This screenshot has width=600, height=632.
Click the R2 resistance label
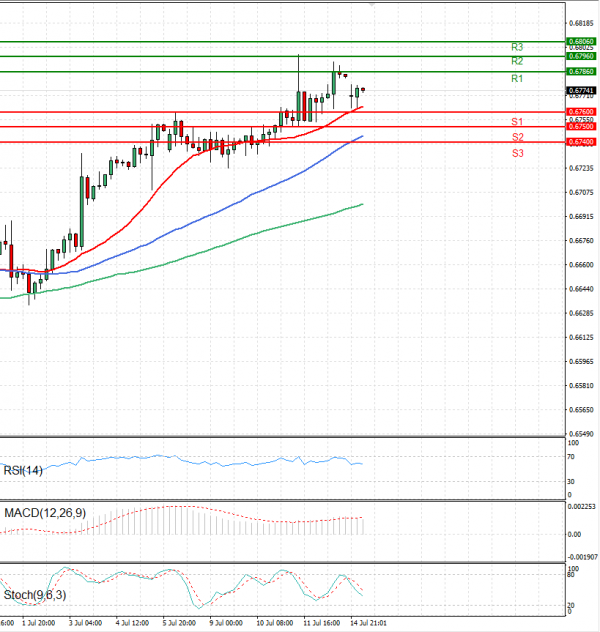517,61
